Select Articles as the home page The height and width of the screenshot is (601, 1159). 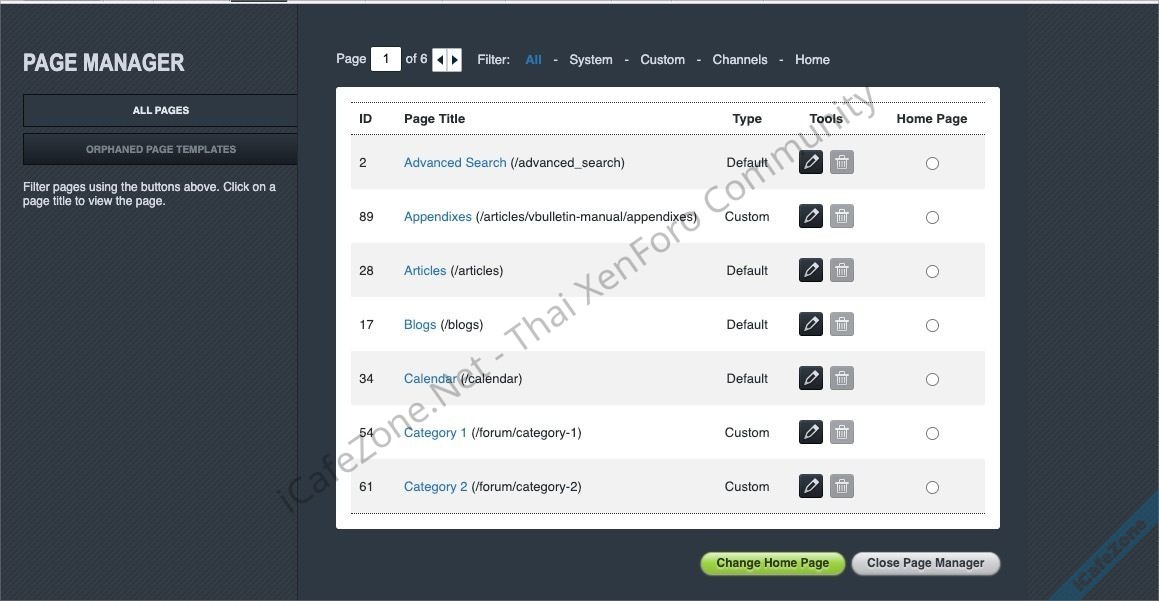pos(932,271)
